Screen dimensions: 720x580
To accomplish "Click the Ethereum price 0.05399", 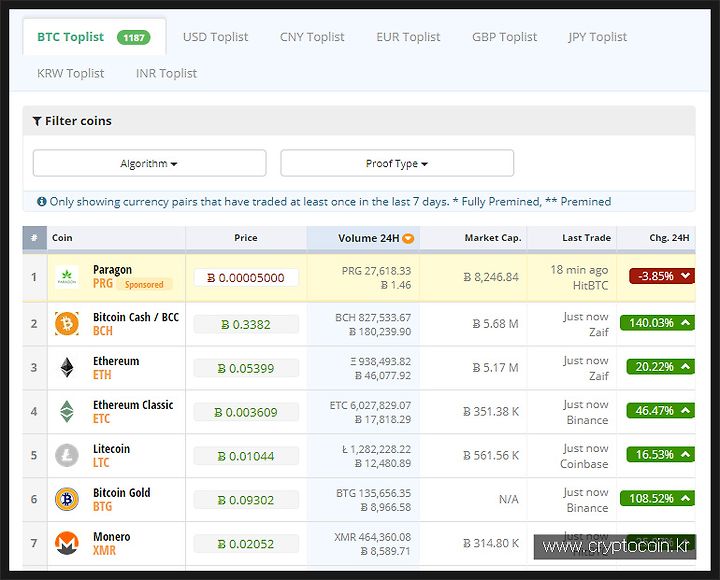I will 246,368.
